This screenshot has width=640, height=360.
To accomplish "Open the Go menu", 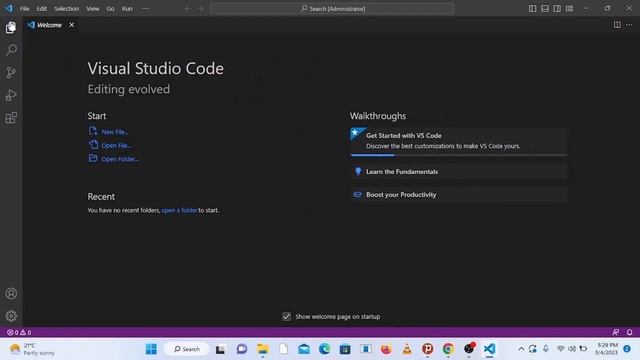I will tap(110, 9).
